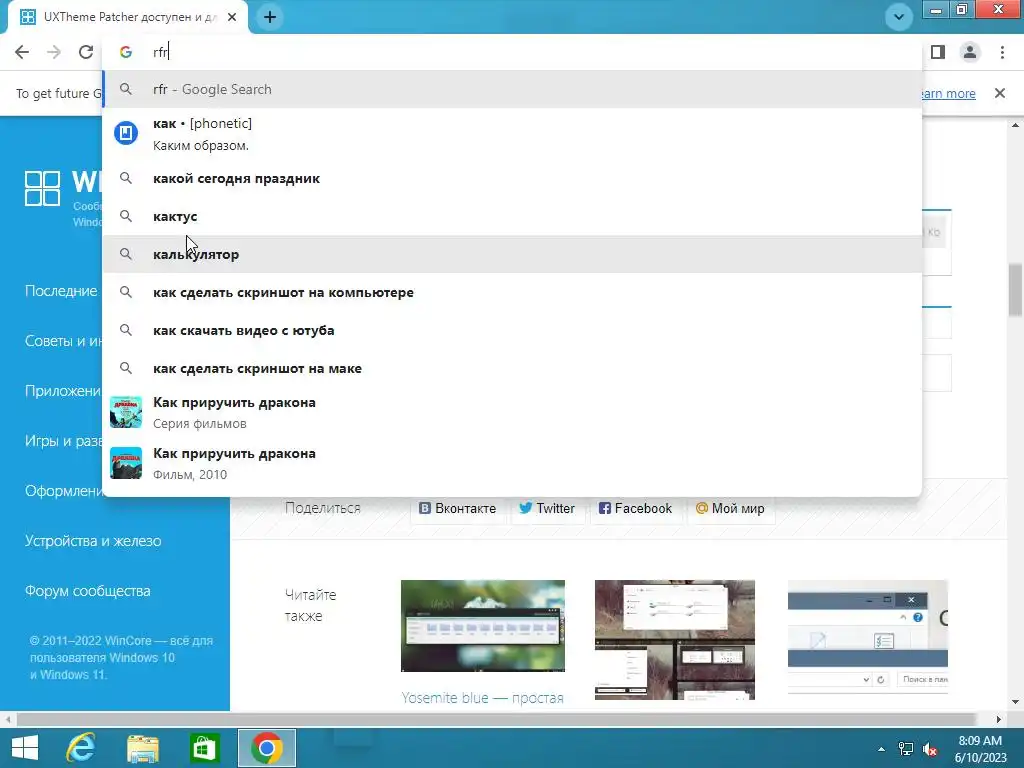Share the article on Facebook

pos(635,508)
